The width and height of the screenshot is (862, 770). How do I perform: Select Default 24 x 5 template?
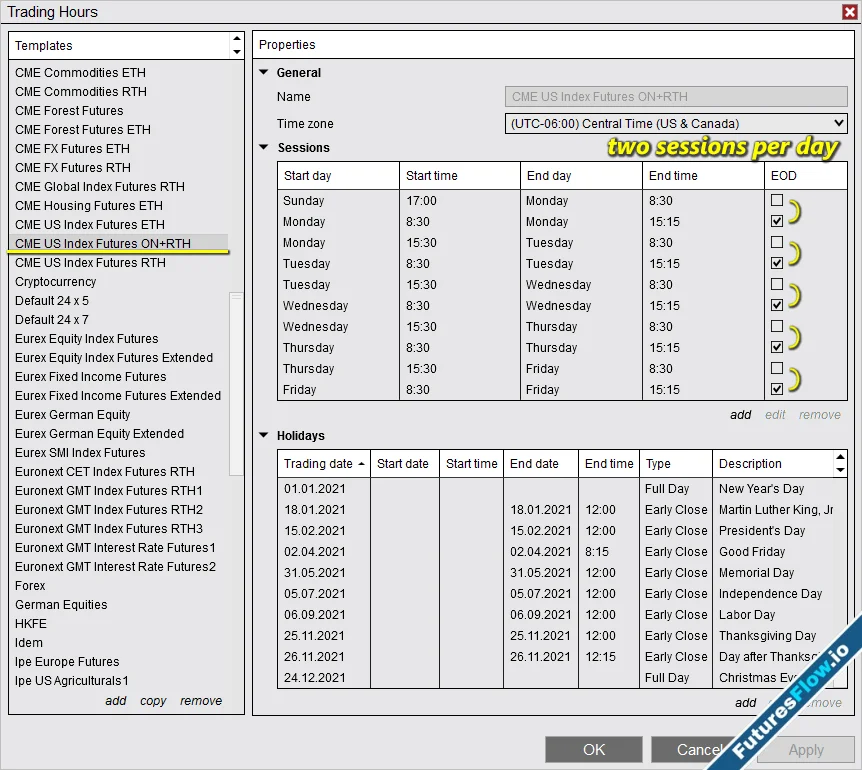pyautogui.click(x=52, y=301)
